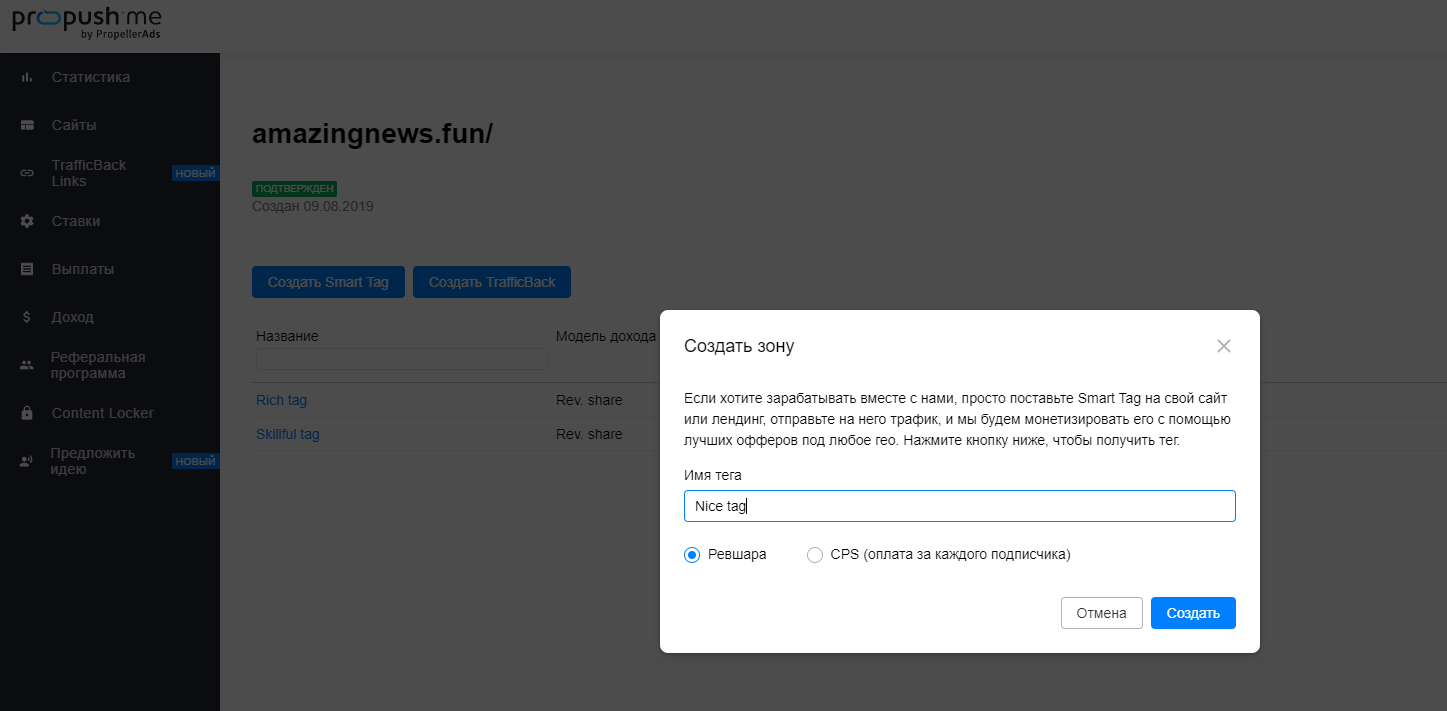The width and height of the screenshot is (1447, 711).
Task: Open the Rich tag link
Action: tap(281, 400)
